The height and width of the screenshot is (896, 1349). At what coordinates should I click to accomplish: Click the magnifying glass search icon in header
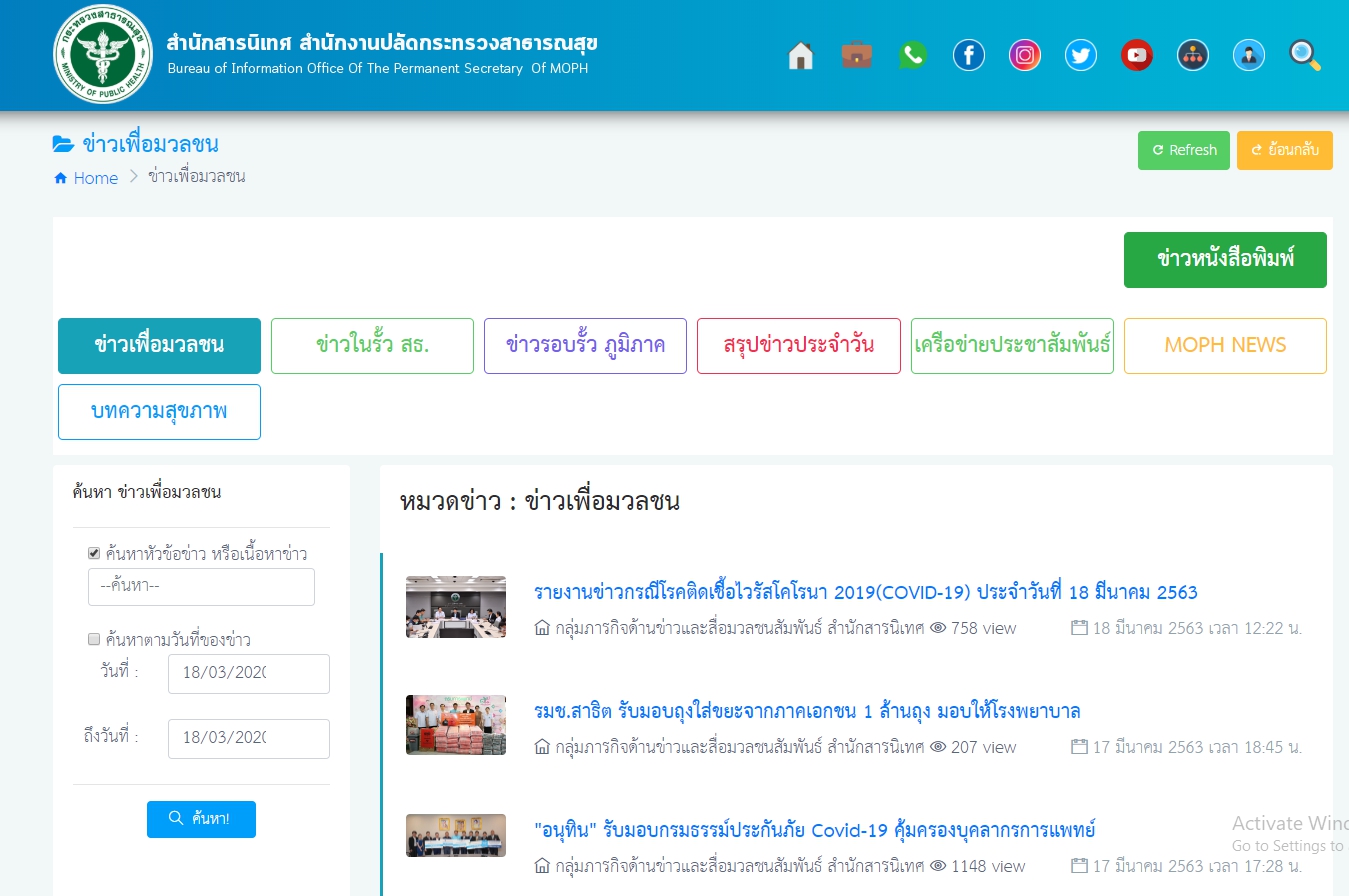pyautogui.click(x=1305, y=55)
